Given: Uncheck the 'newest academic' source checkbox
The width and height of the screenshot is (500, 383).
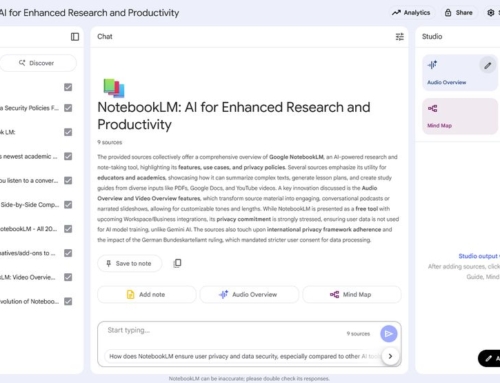Looking at the screenshot, I should [x=68, y=156].
